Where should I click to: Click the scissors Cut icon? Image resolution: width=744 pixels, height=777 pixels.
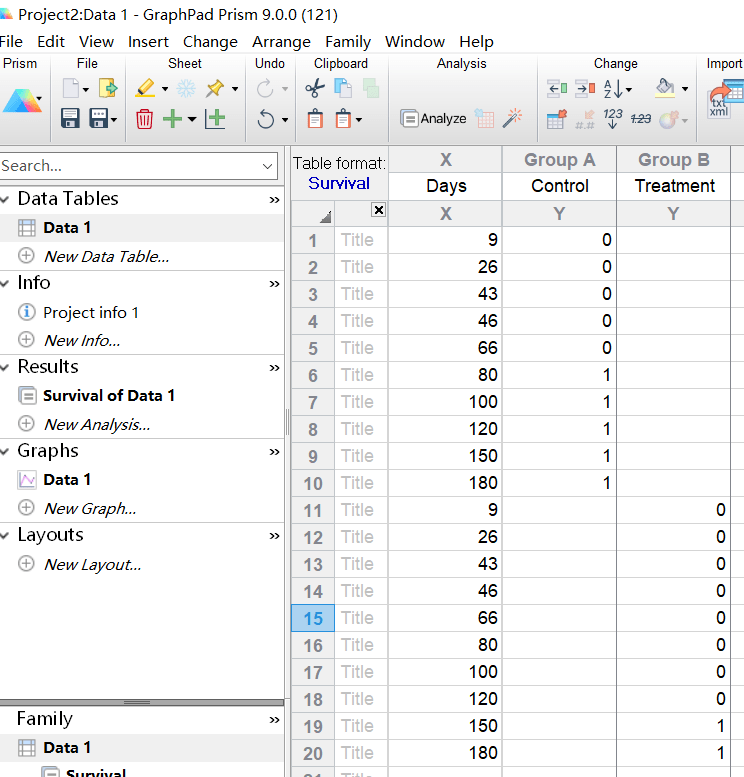[x=315, y=89]
